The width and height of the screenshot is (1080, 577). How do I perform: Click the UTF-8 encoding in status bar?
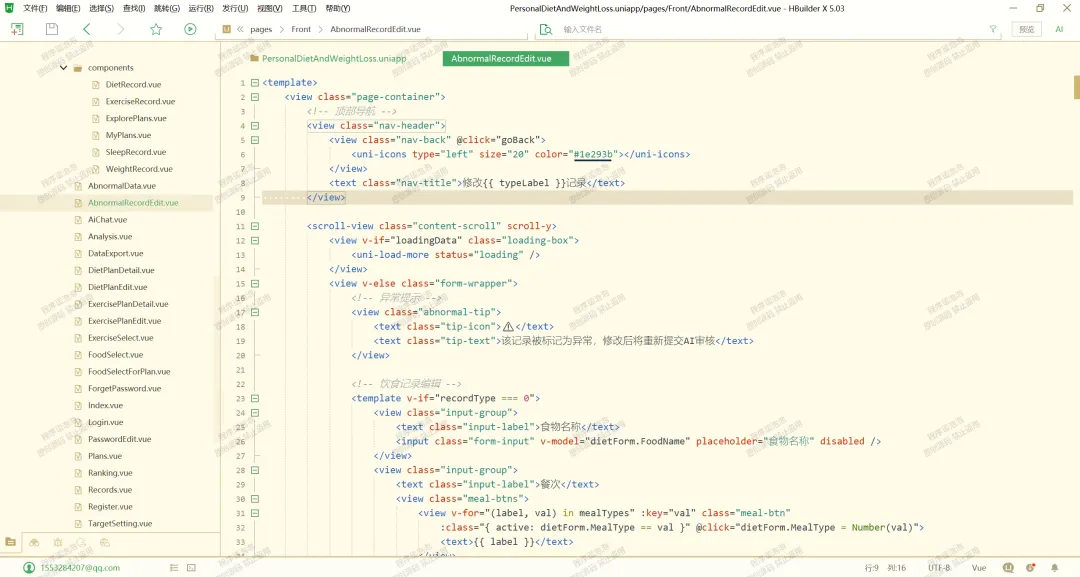pyautogui.click(x=939, y=567)
